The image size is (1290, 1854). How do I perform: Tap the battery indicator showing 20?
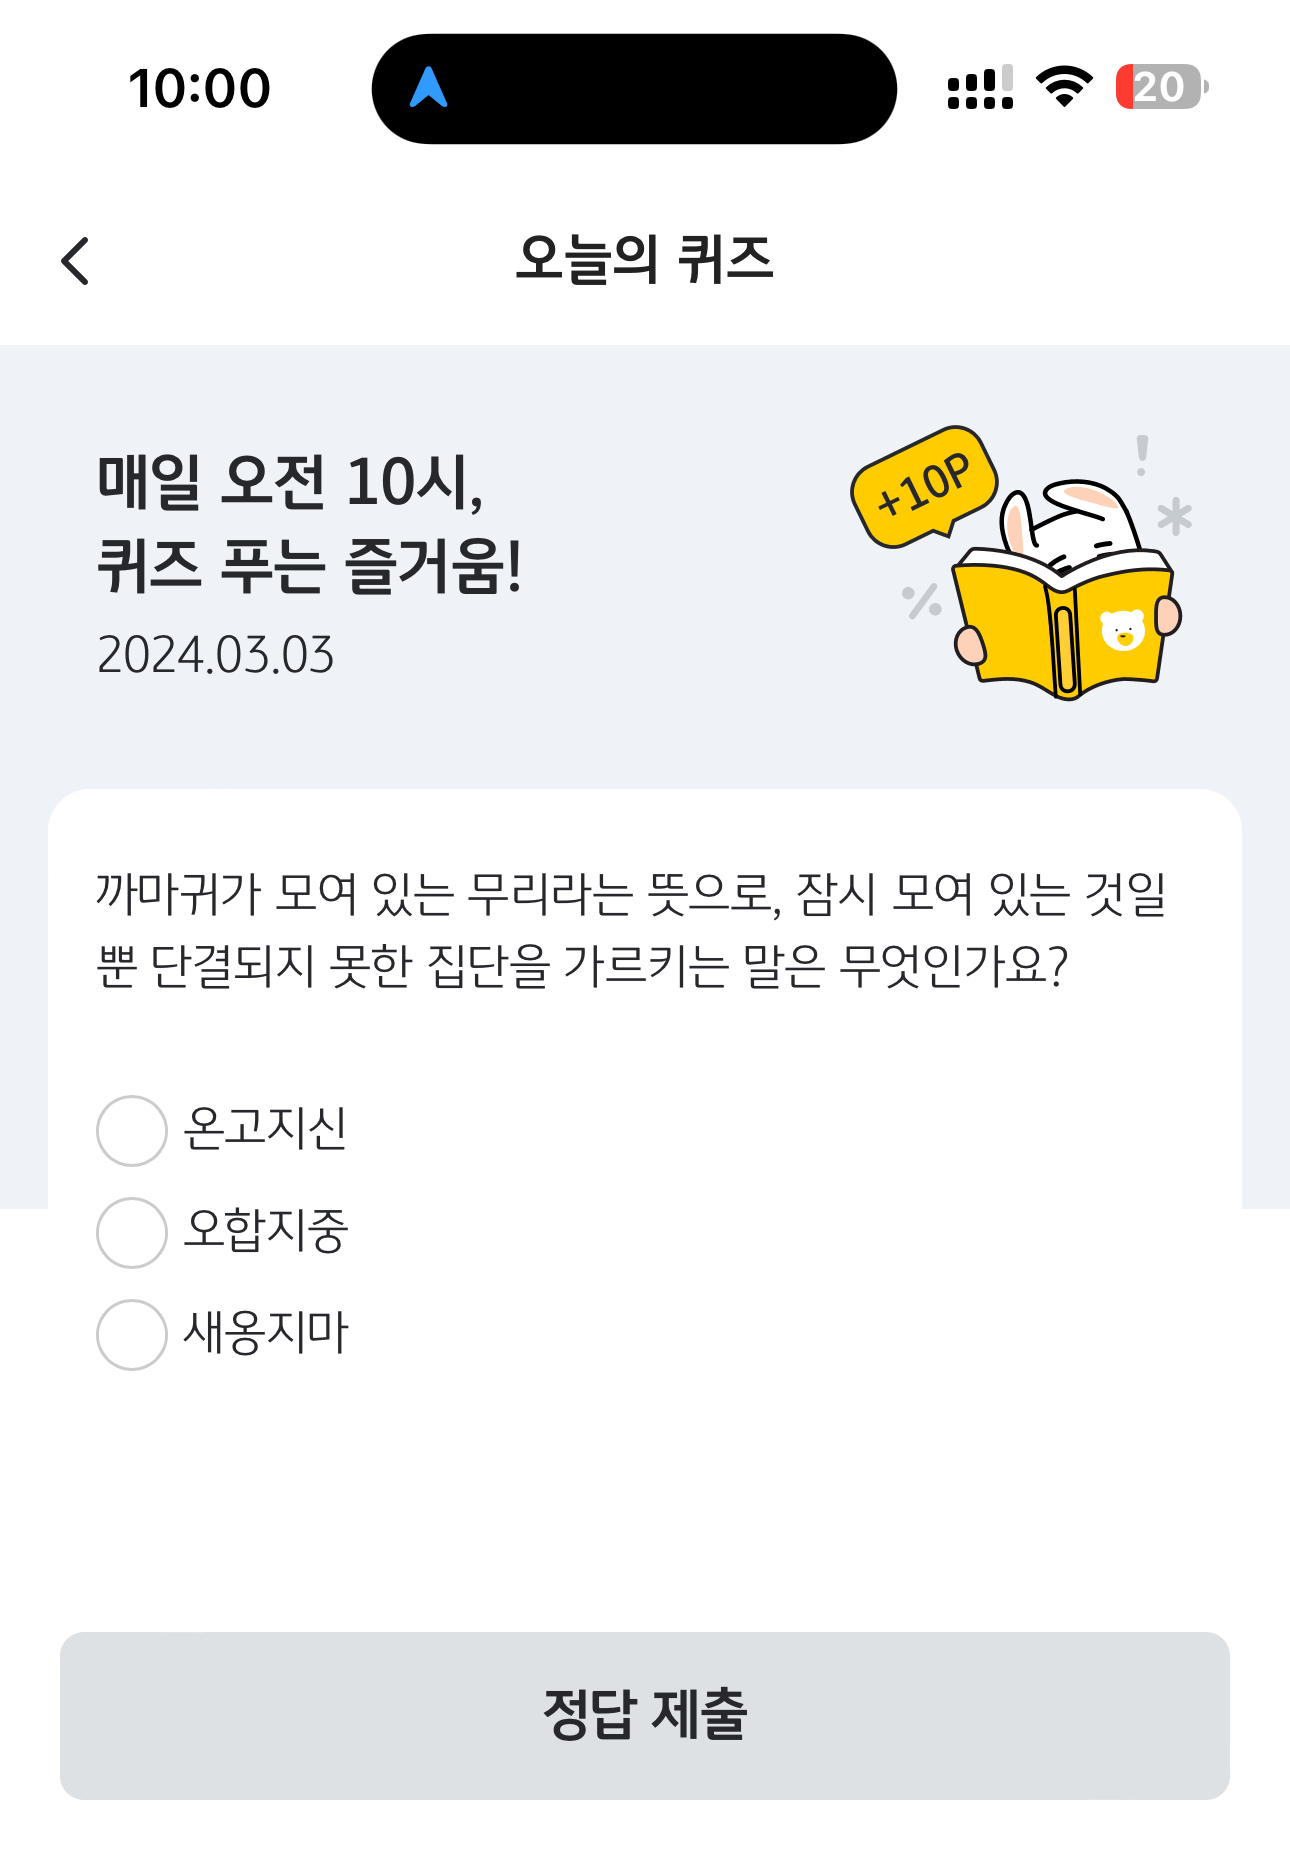tap(1161, 87)
